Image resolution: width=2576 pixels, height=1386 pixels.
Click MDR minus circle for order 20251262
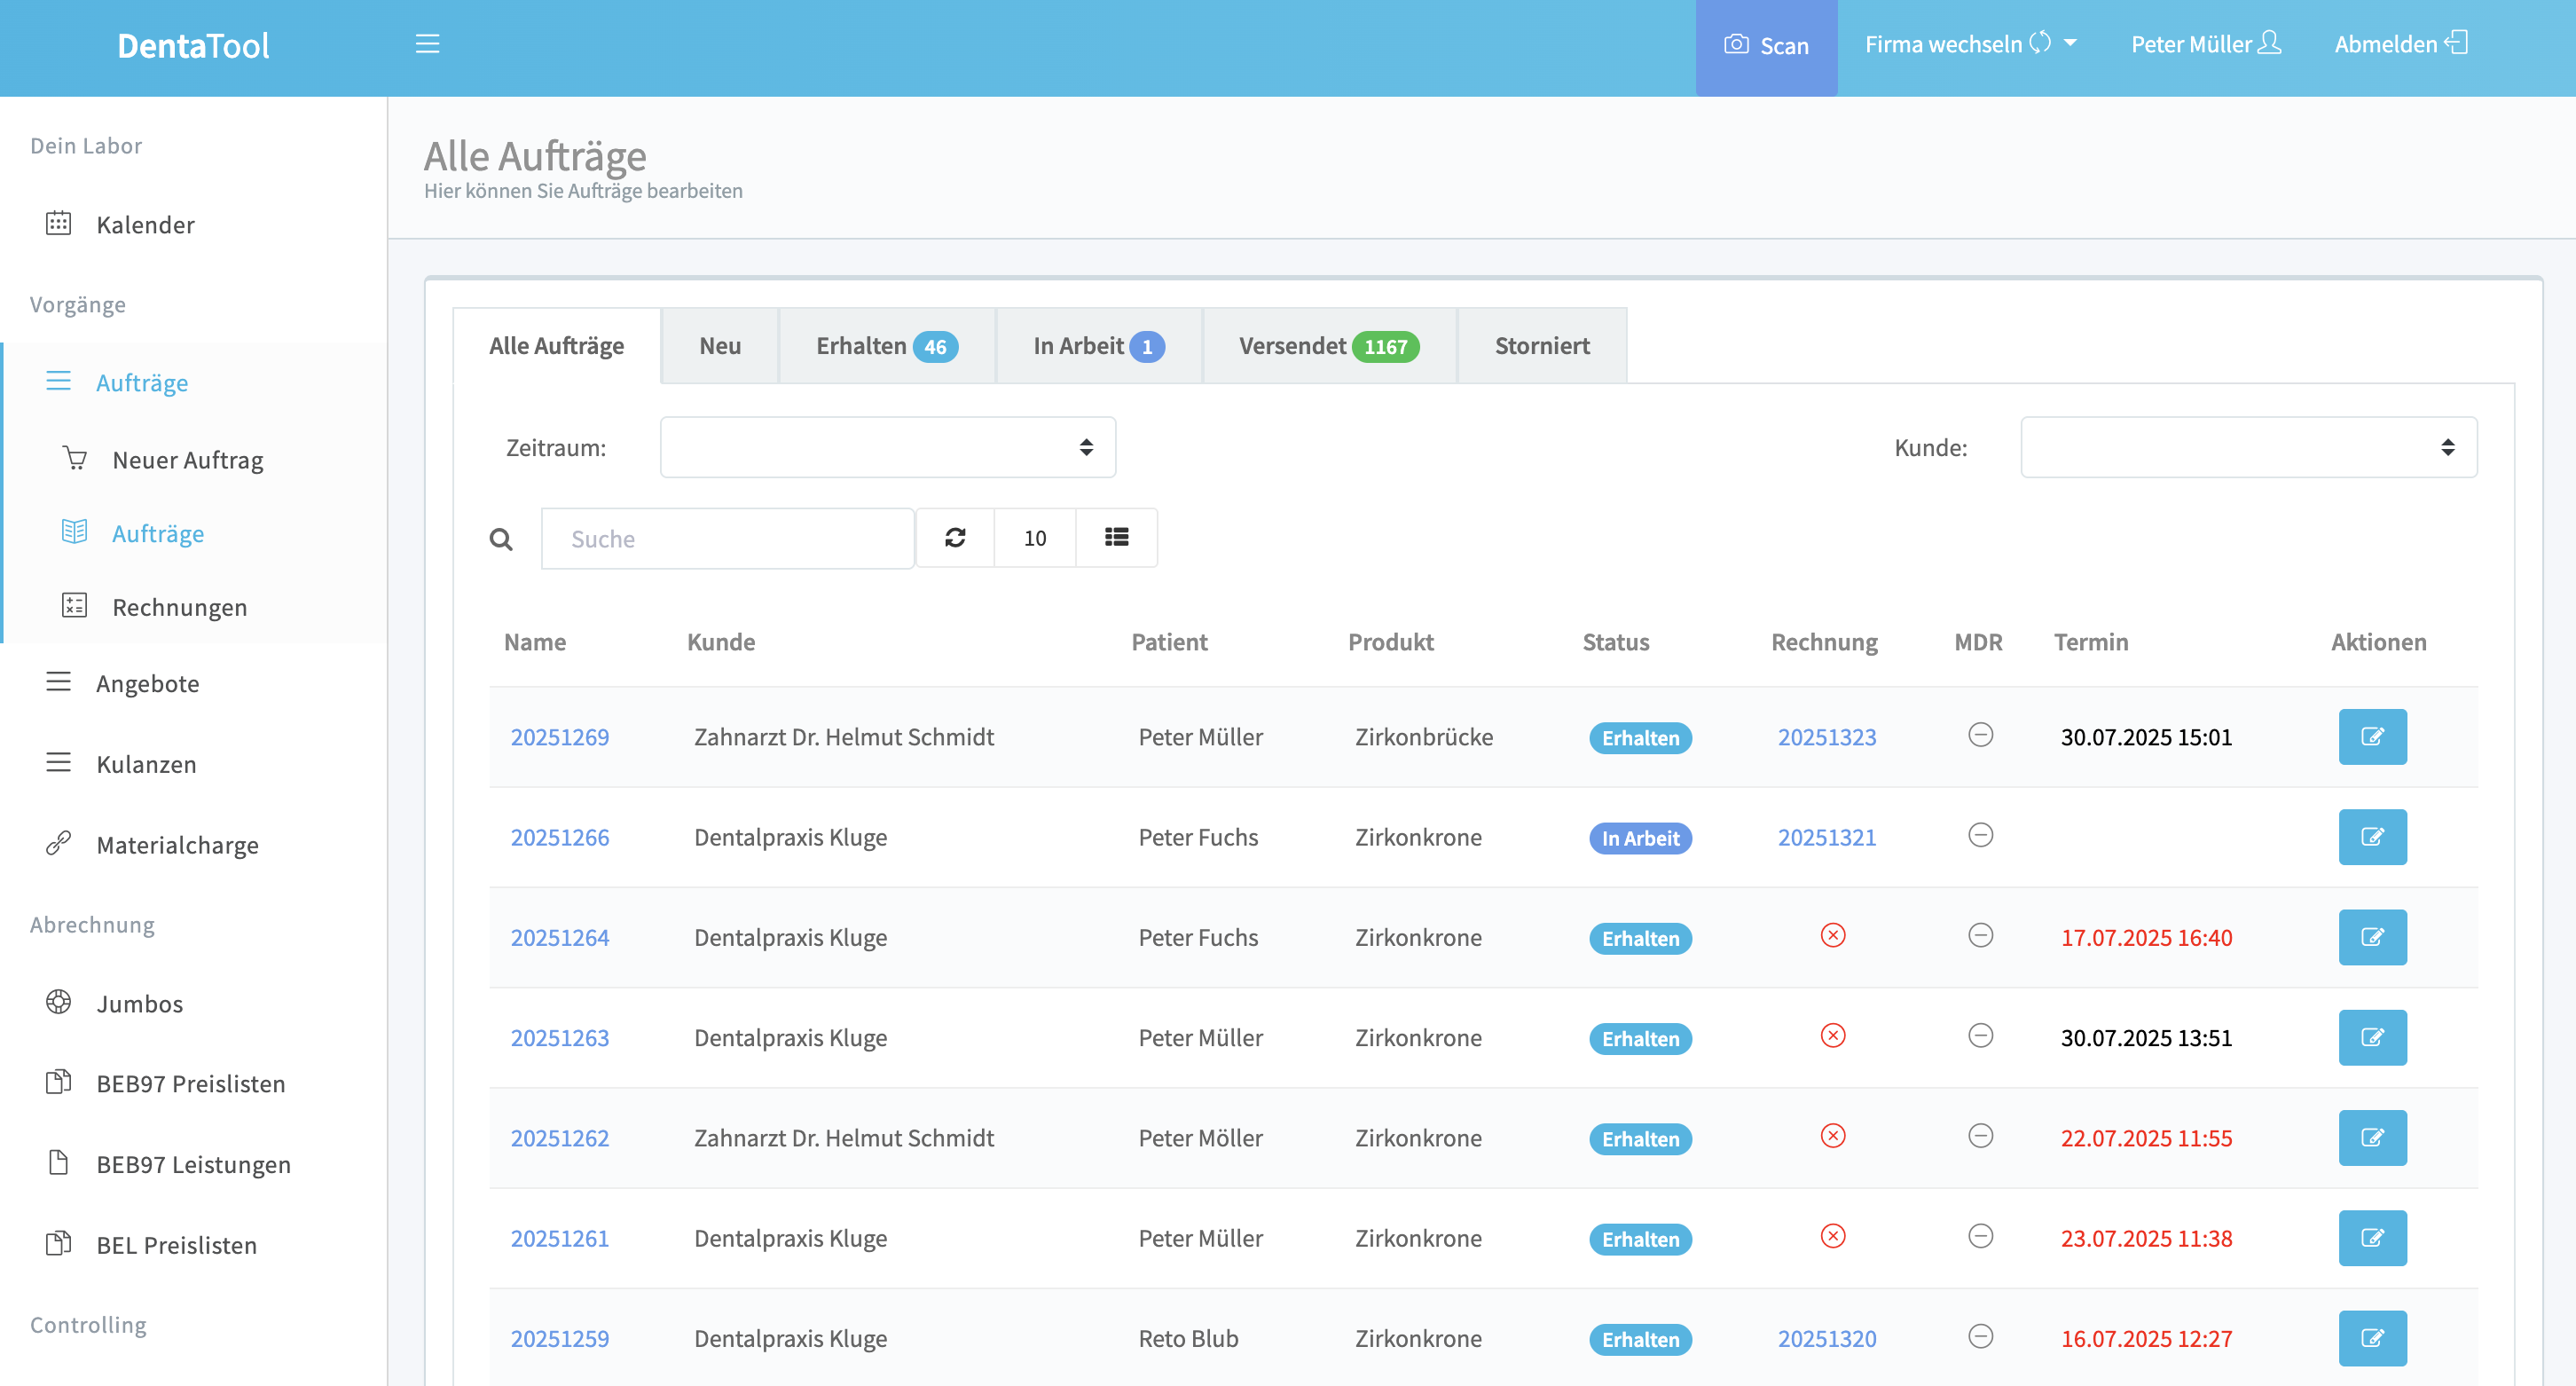(1980, 1136)
